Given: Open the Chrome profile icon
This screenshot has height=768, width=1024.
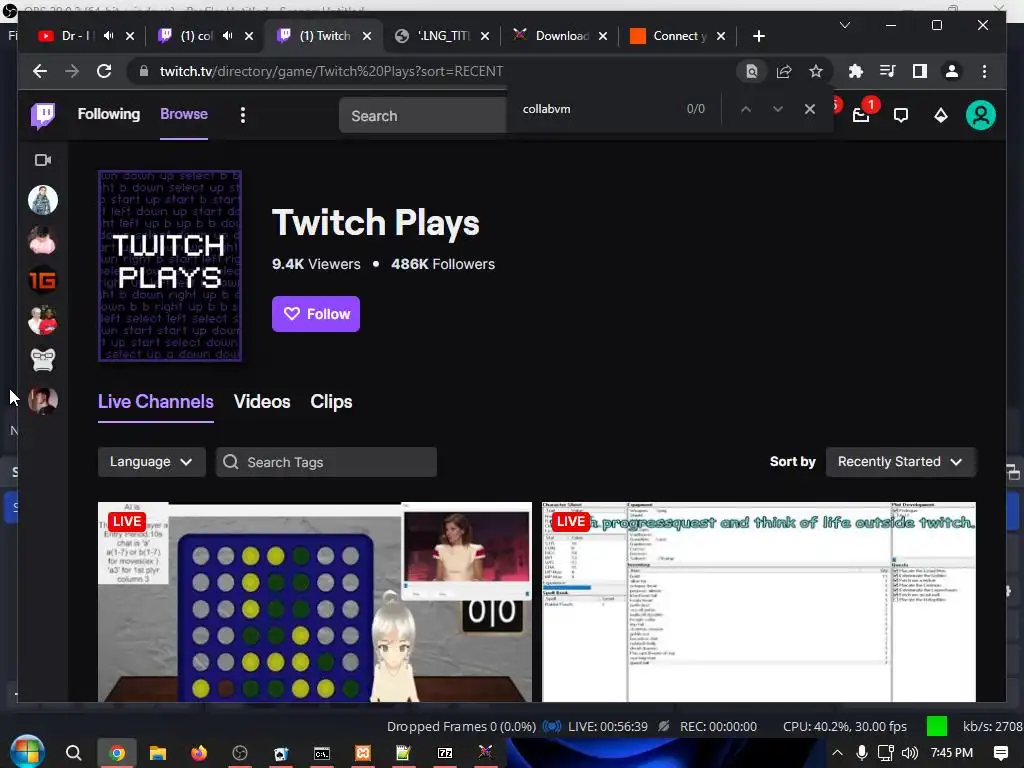Looking at the screenshot, I should point(952,71).
